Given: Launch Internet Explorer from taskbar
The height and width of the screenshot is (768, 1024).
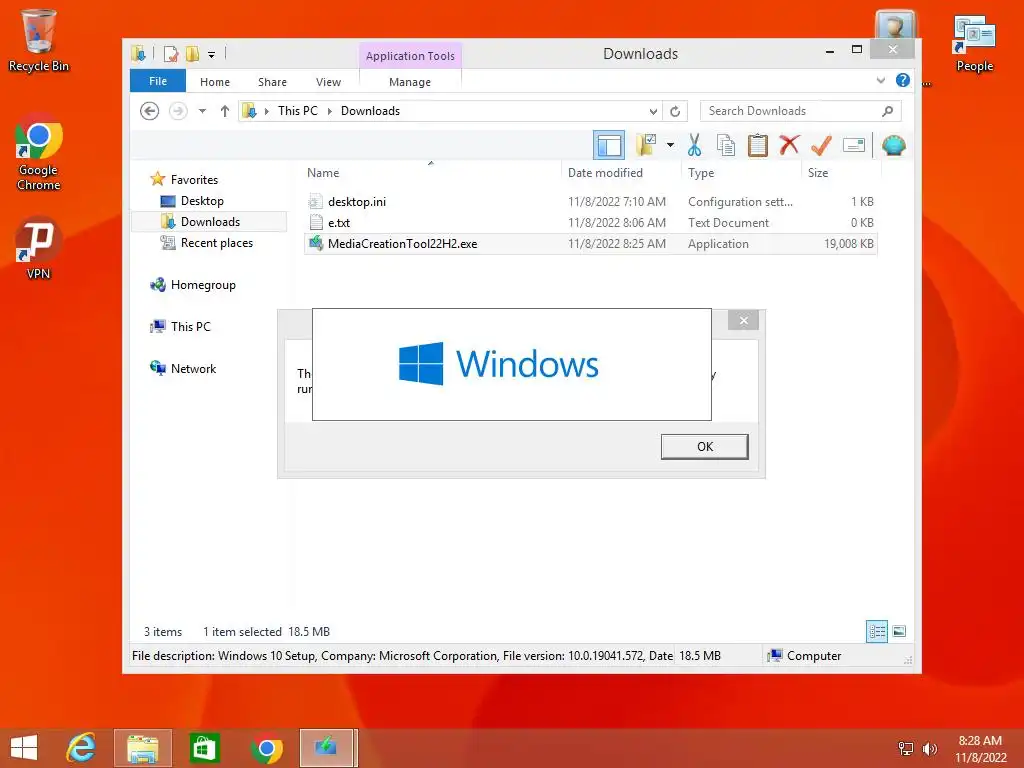Looking at the screenshot, I should pos(82,748).
